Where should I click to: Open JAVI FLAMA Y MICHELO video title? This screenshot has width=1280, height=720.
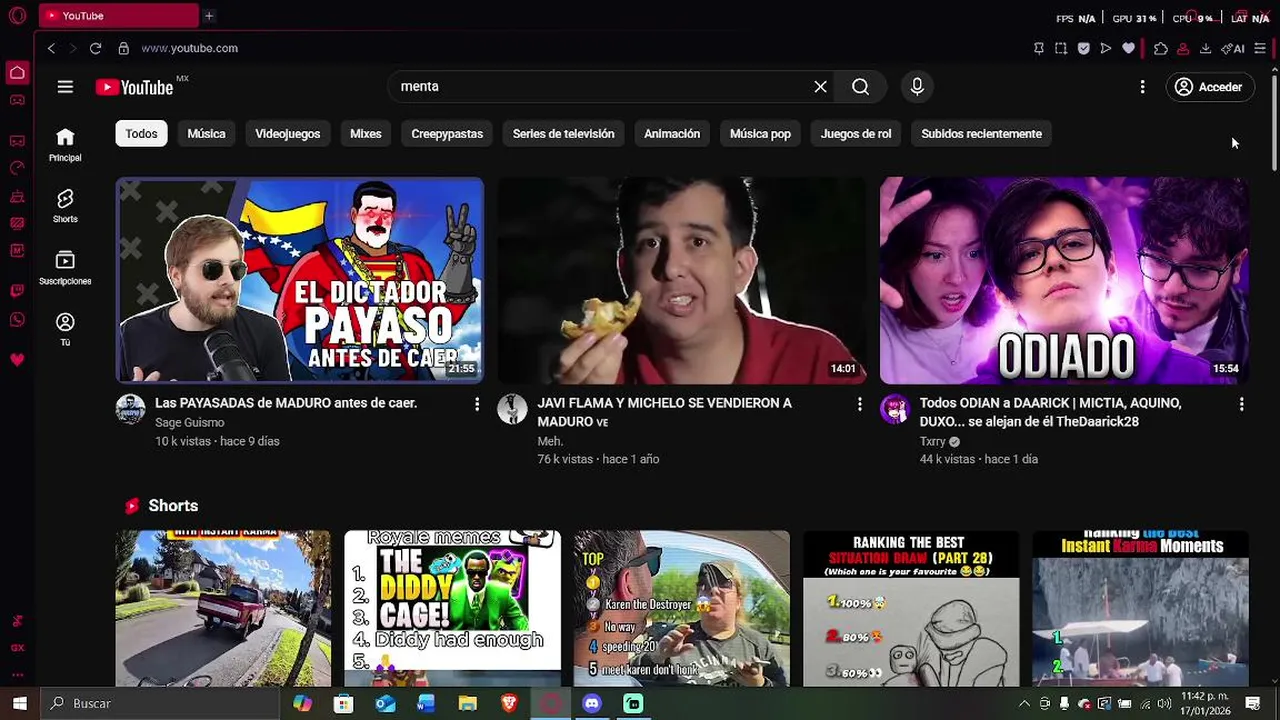click(x=664, y=412)
